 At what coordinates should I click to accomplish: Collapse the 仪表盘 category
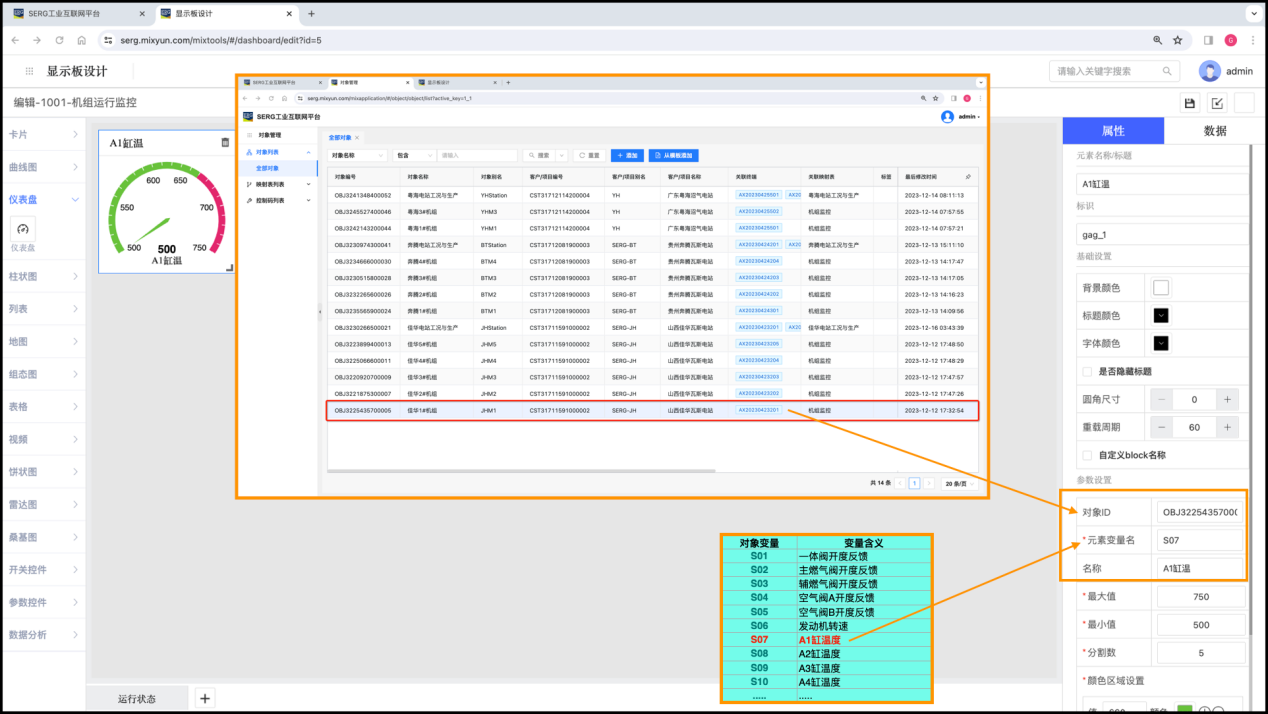(75, 199)
